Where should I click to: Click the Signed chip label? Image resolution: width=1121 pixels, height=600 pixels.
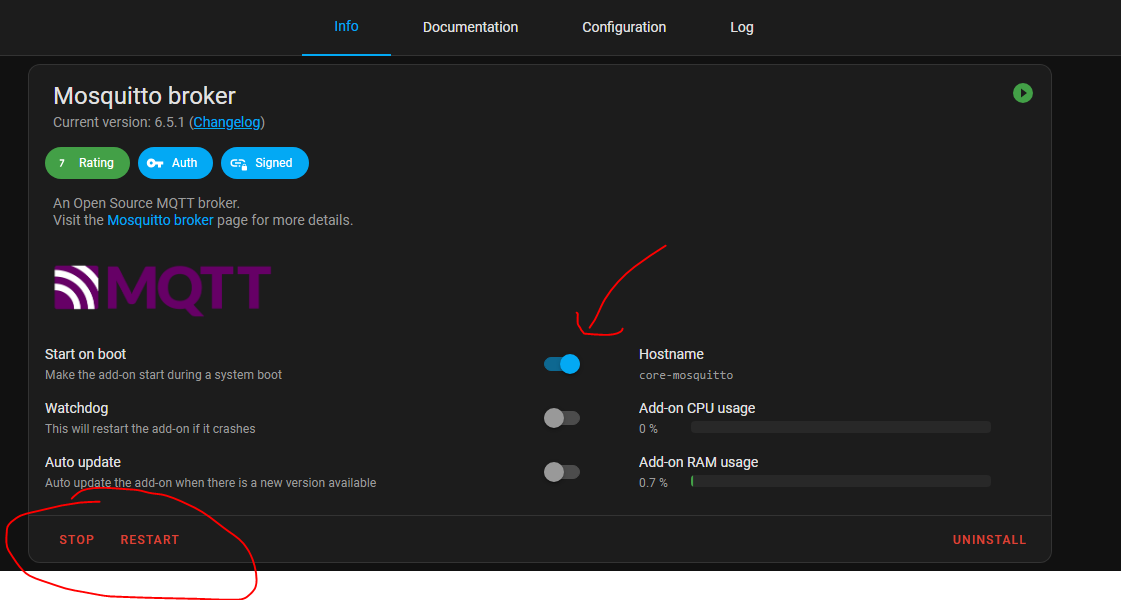(x=274, y=163)
